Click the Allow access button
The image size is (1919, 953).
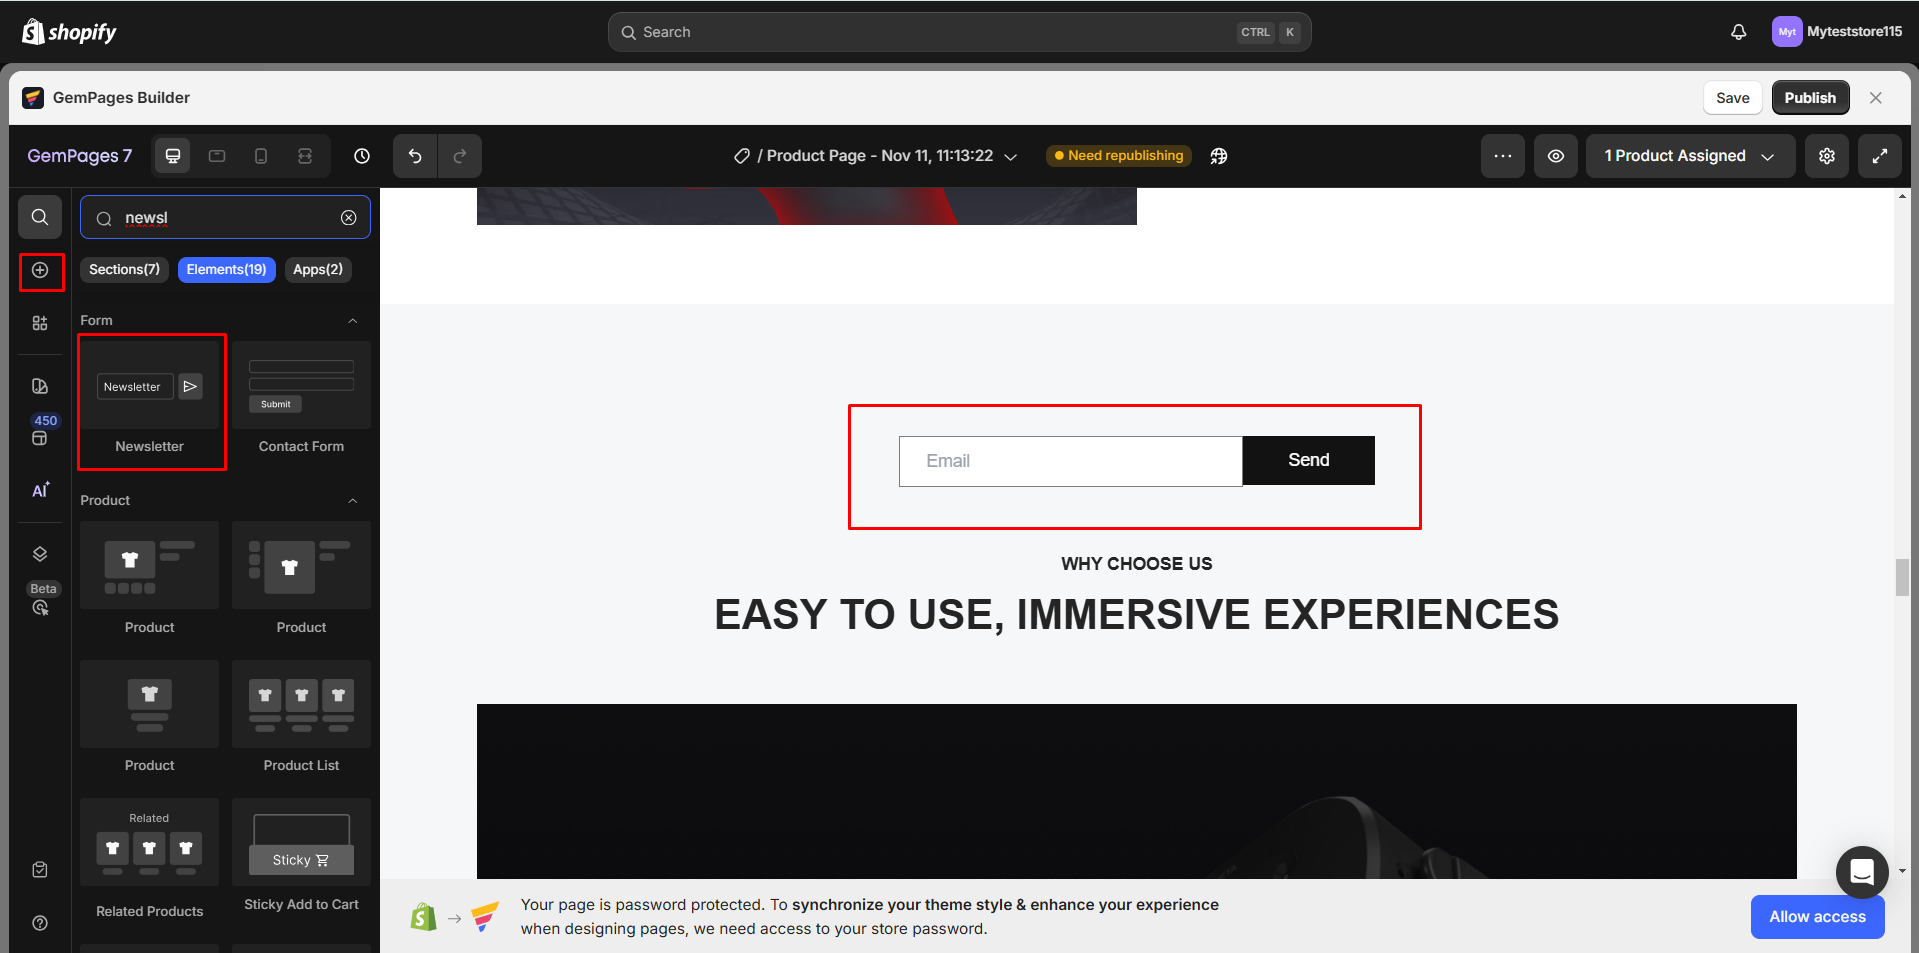1817,916
